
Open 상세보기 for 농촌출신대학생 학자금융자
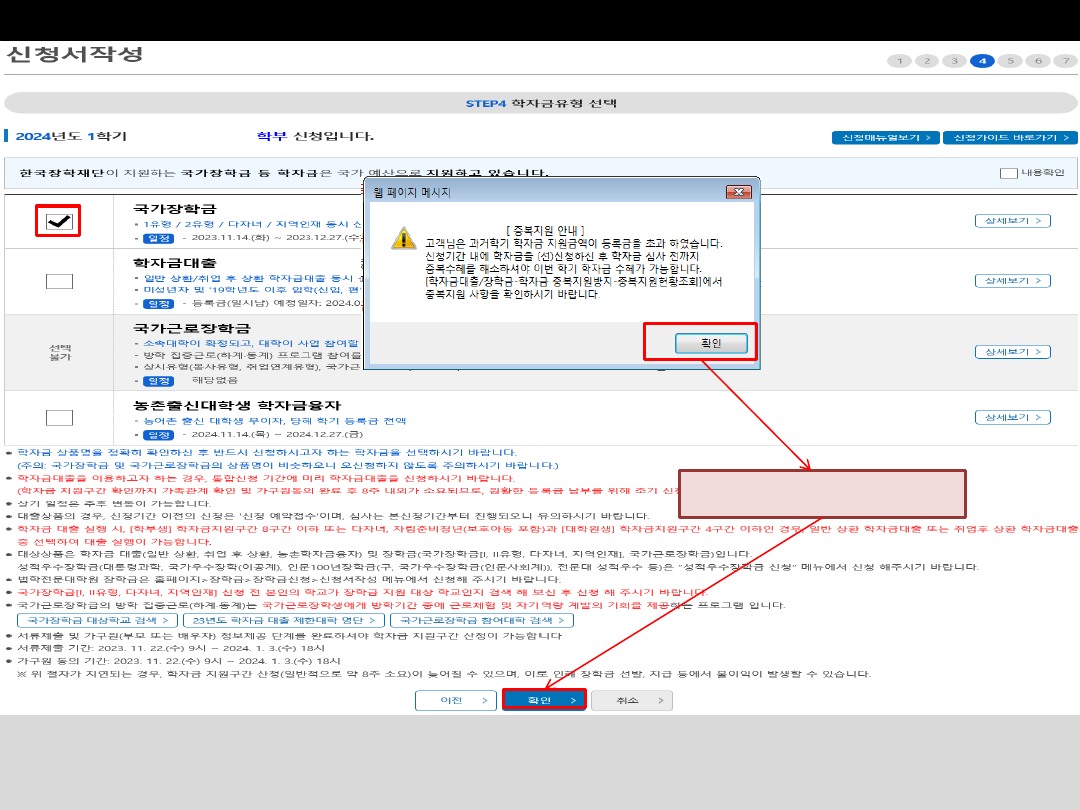(1012, 418)
